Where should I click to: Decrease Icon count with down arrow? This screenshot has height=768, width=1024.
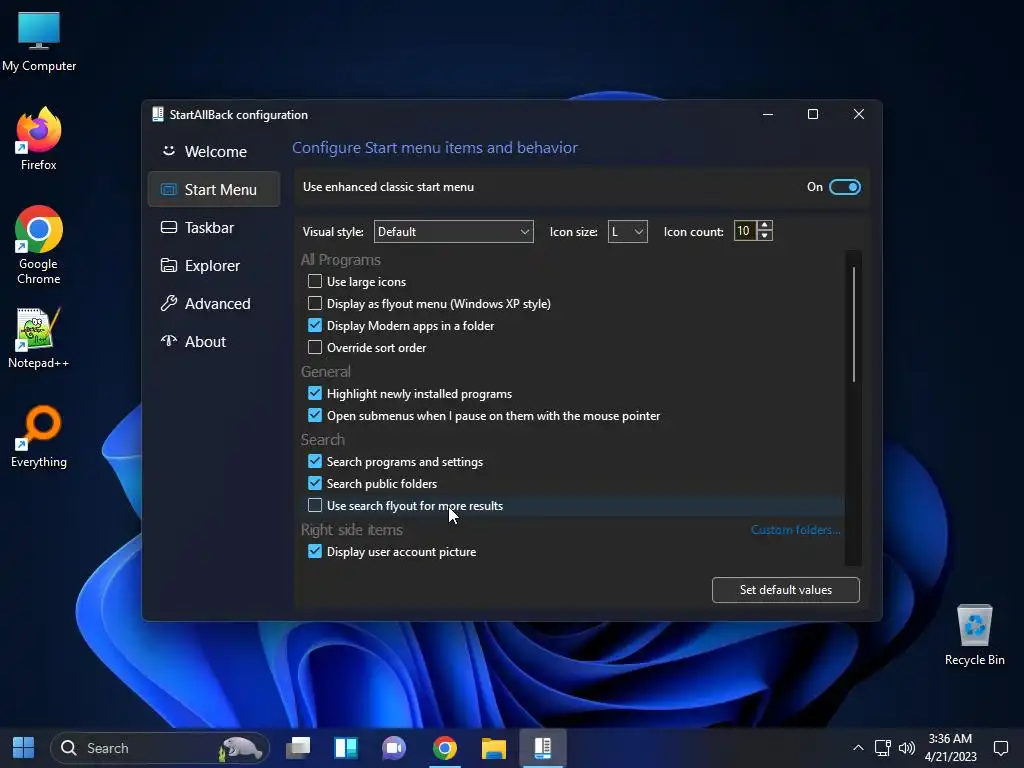point(765,236)
